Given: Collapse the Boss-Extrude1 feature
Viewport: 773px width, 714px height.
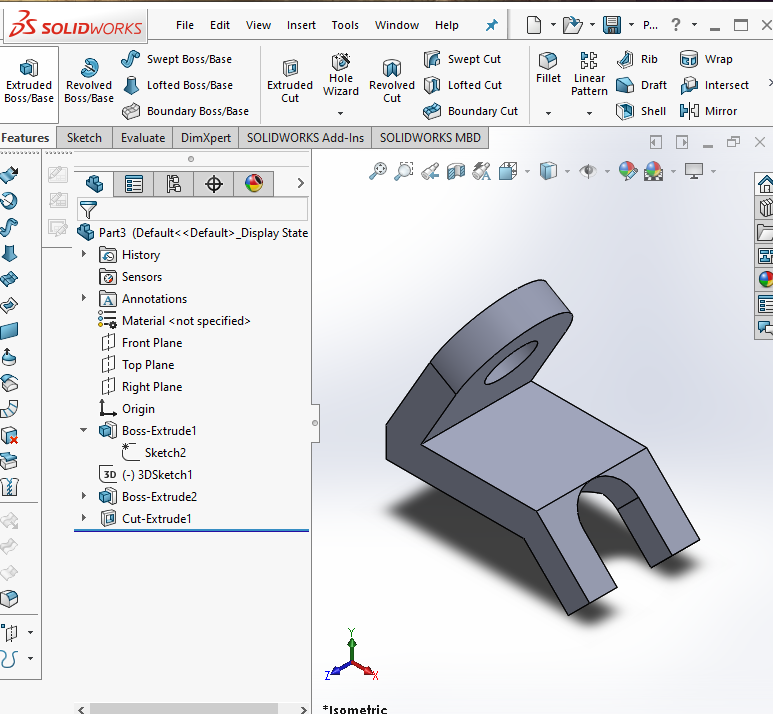Looking at the screenshot, I should click(84, 430).
